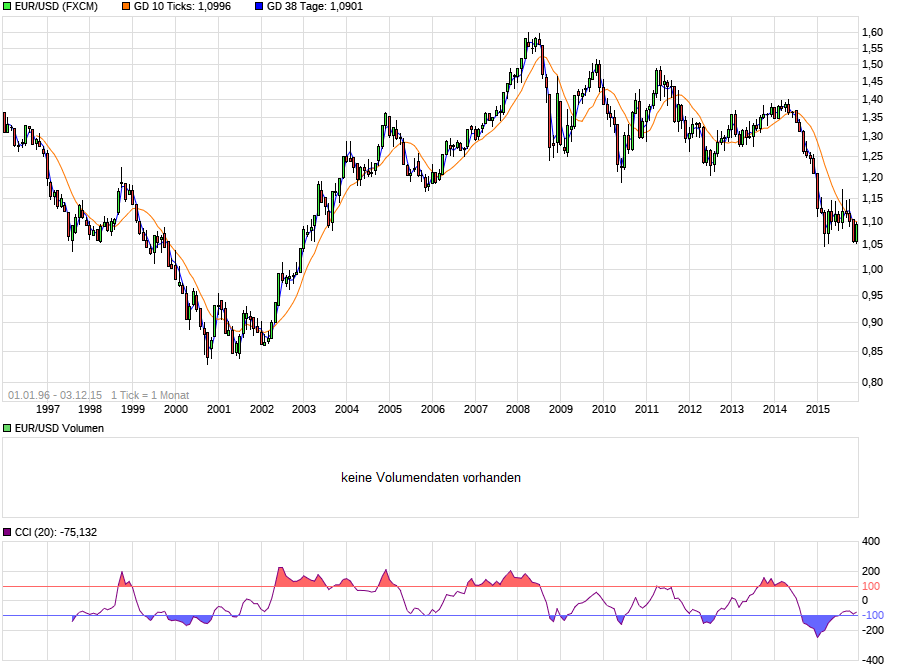Click the 2015 year label on time axis

tap(817, 409)
